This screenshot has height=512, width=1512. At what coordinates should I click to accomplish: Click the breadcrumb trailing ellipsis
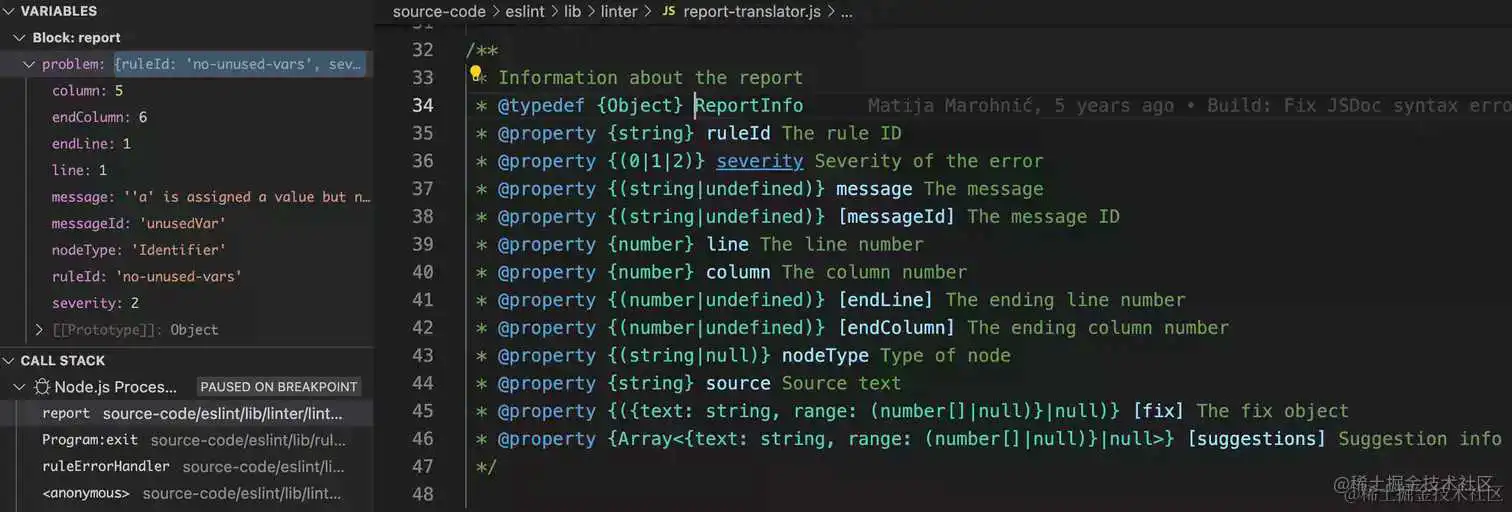click(846, 12)
